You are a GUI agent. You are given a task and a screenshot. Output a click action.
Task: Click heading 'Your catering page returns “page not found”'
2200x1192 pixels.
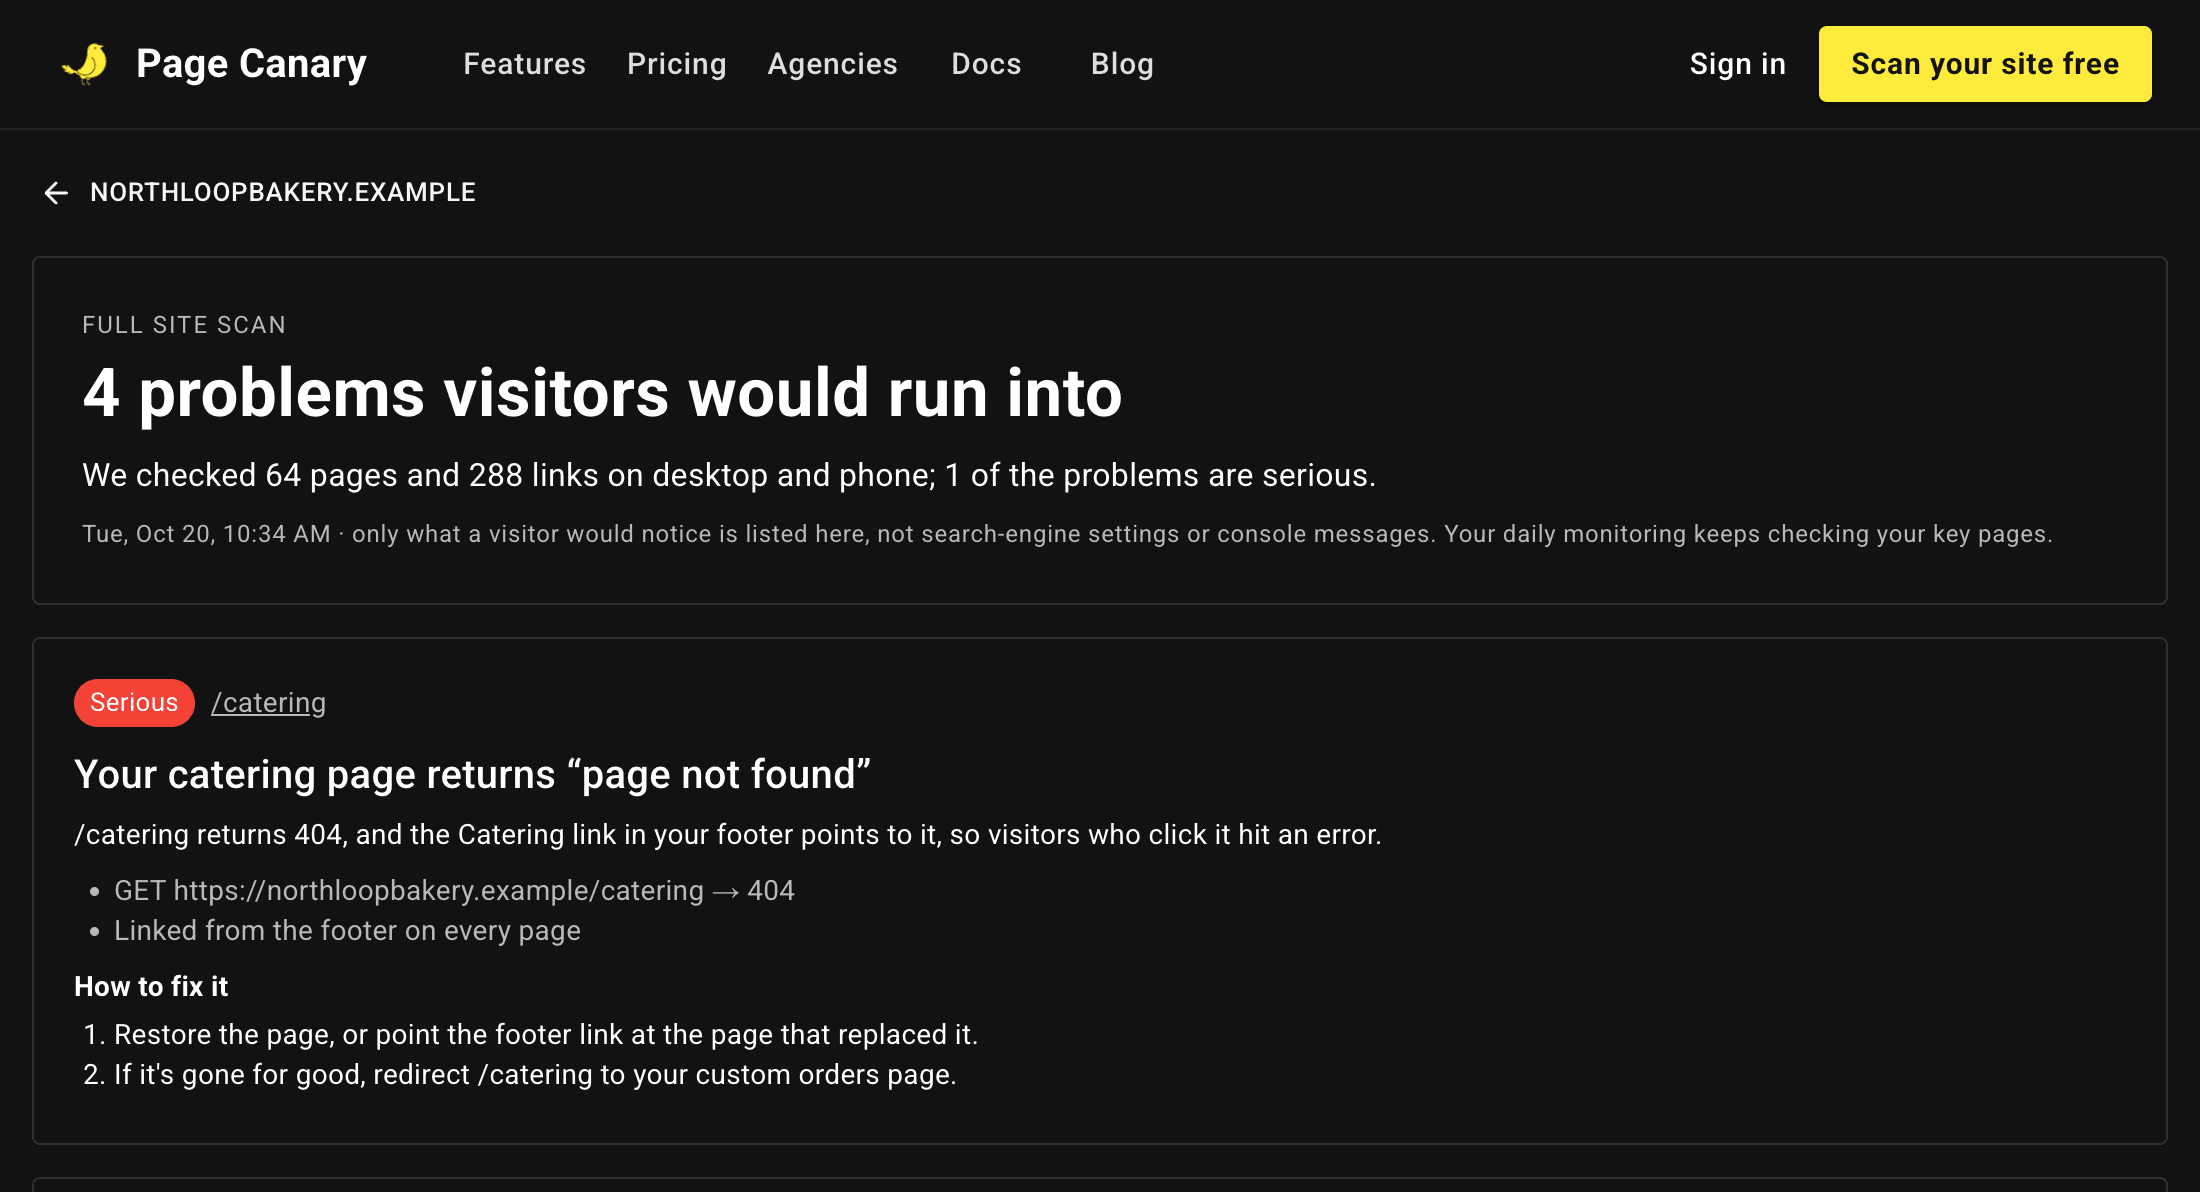[x=473, y=775]
